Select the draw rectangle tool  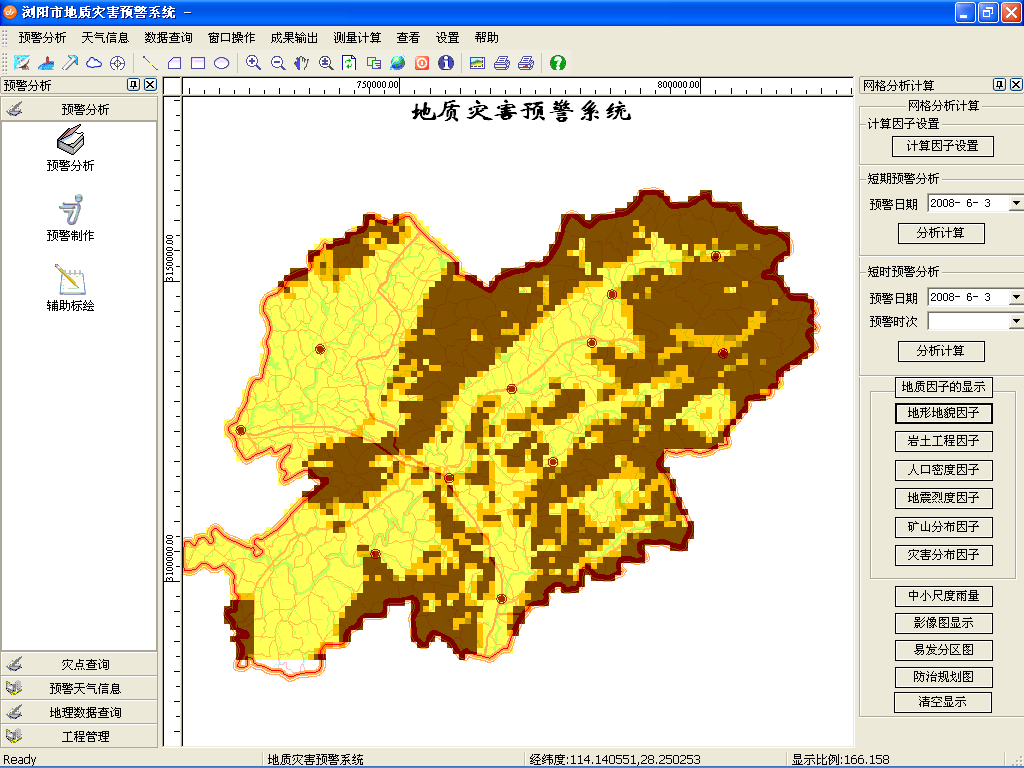(x=198, y=62)
